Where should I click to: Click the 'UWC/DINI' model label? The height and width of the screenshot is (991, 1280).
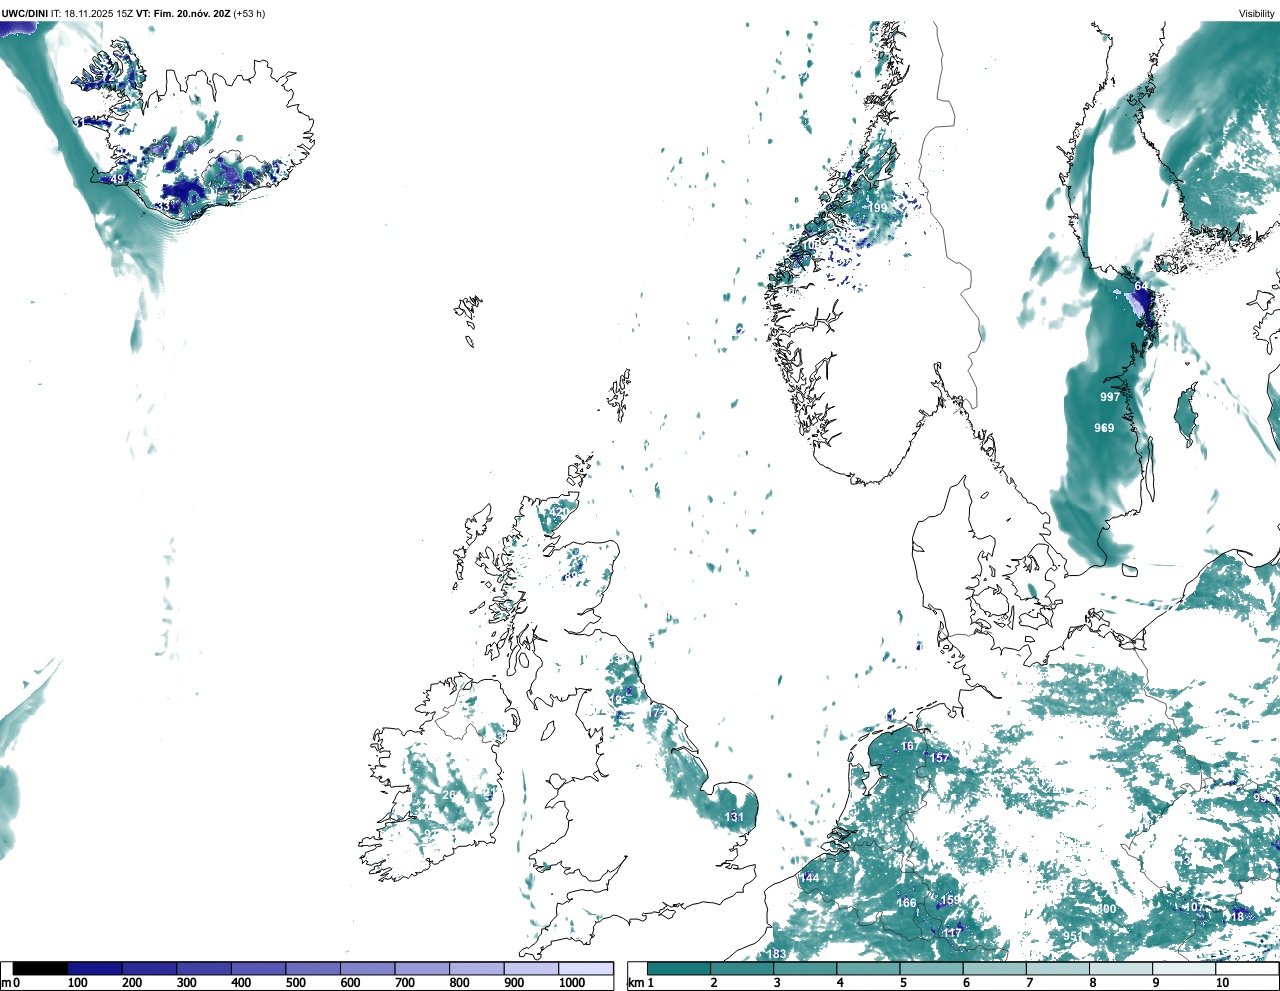(x=25, y=14)
